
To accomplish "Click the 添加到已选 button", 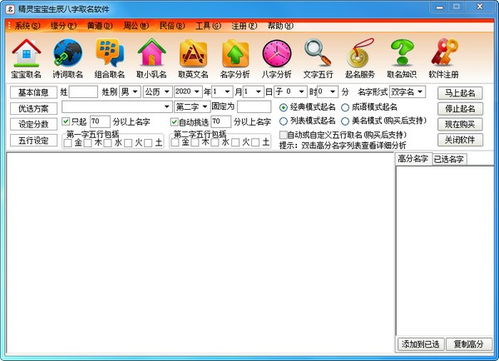I will [421, 344].
